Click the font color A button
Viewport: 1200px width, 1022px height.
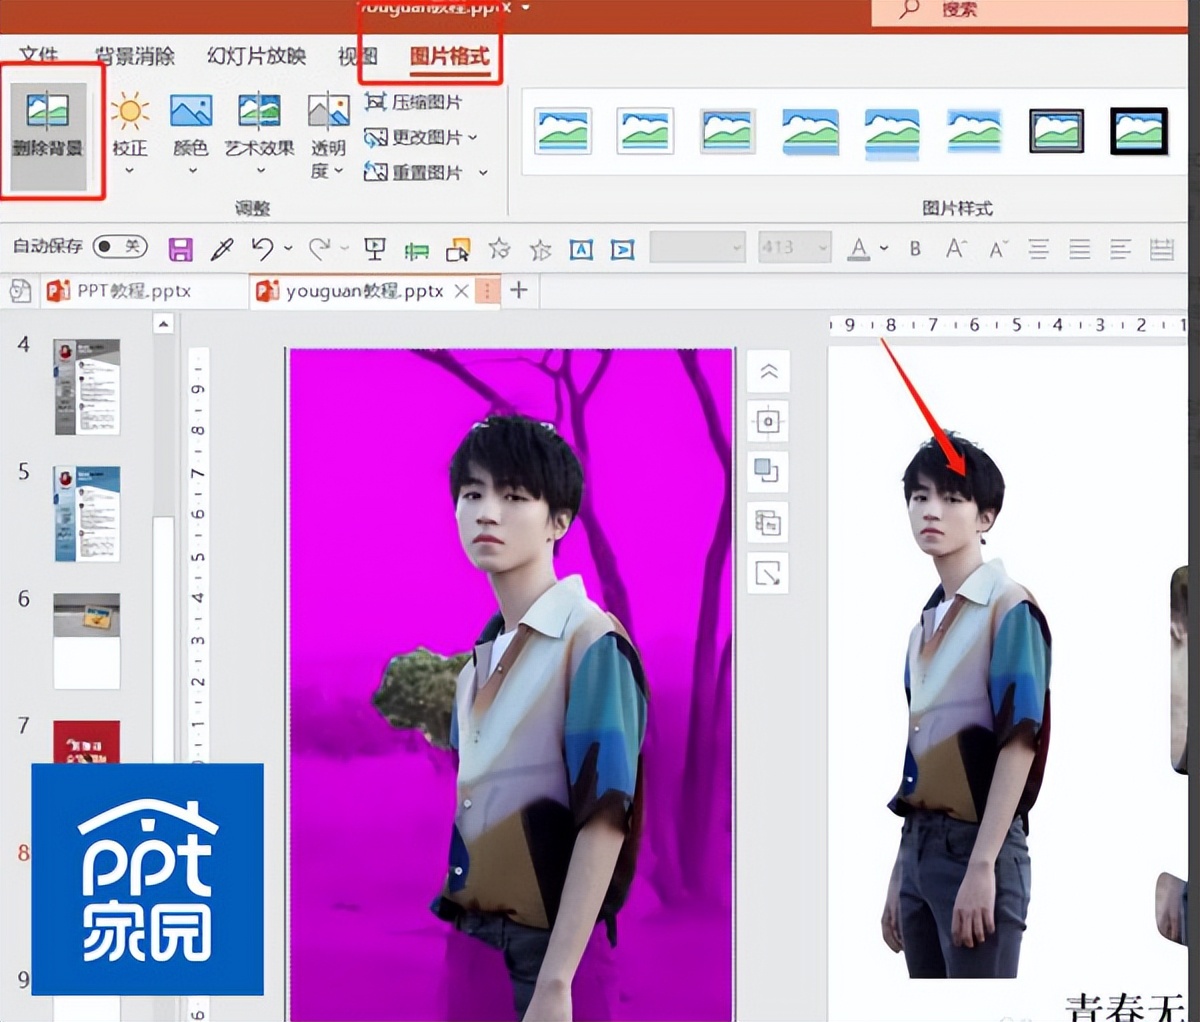pos(859,248)
